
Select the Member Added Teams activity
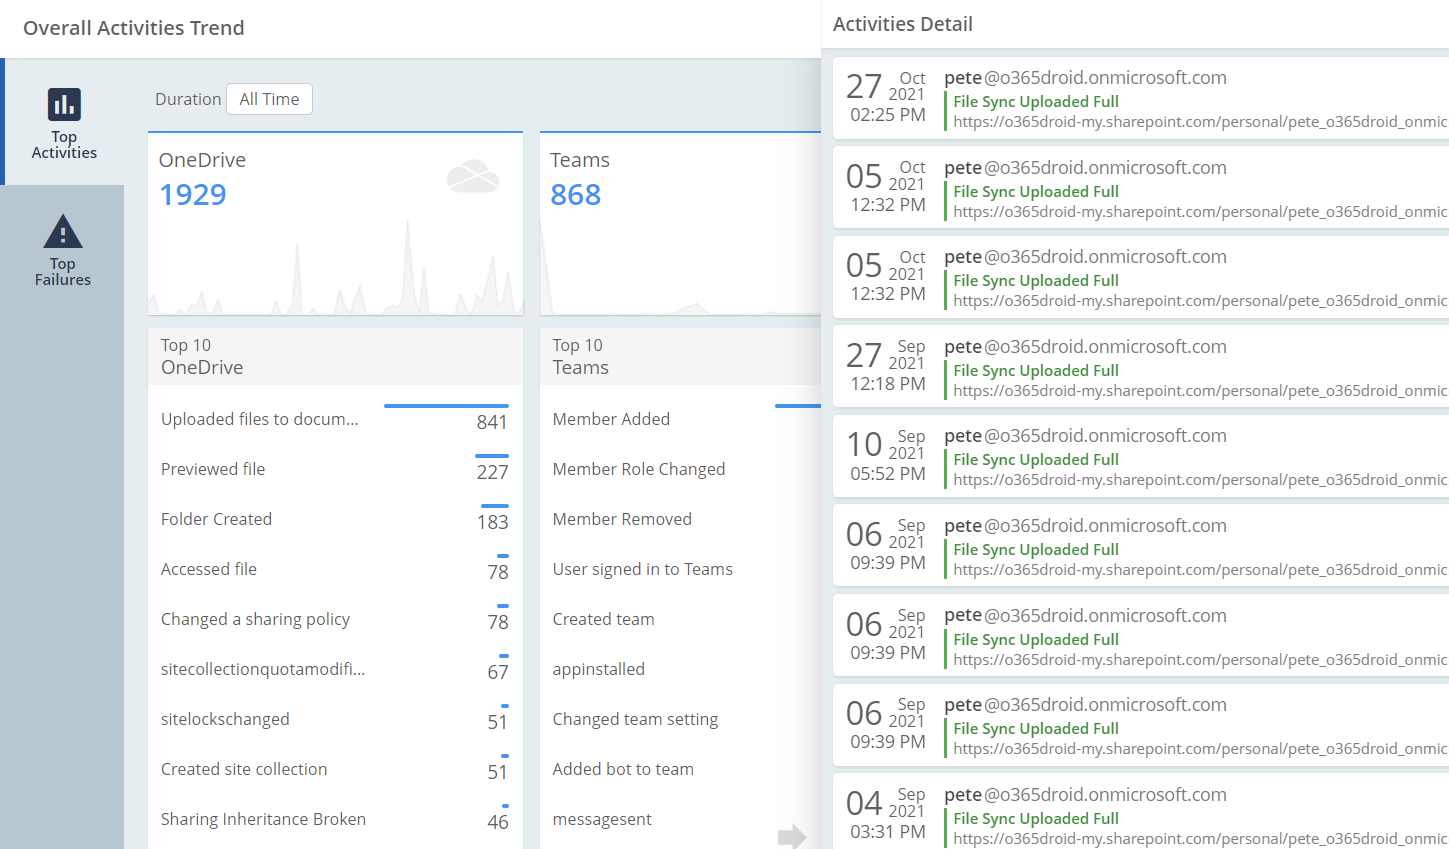coord(610,418)
